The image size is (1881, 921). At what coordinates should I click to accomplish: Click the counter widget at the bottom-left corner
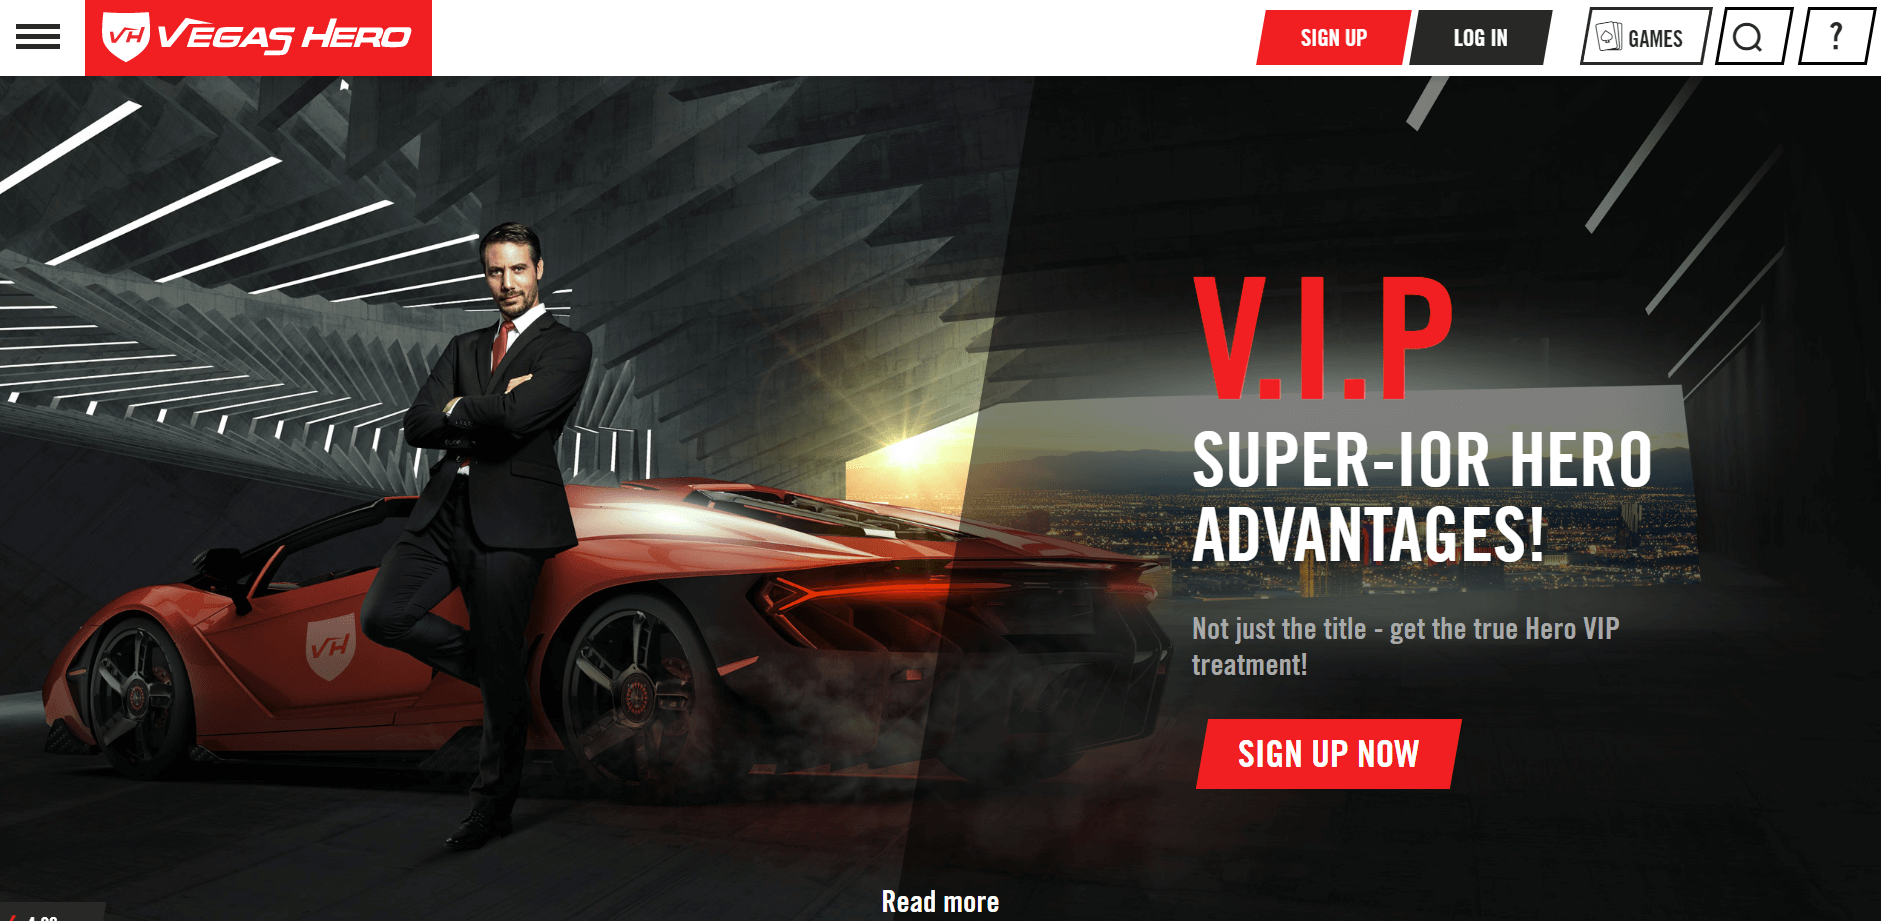52,912
